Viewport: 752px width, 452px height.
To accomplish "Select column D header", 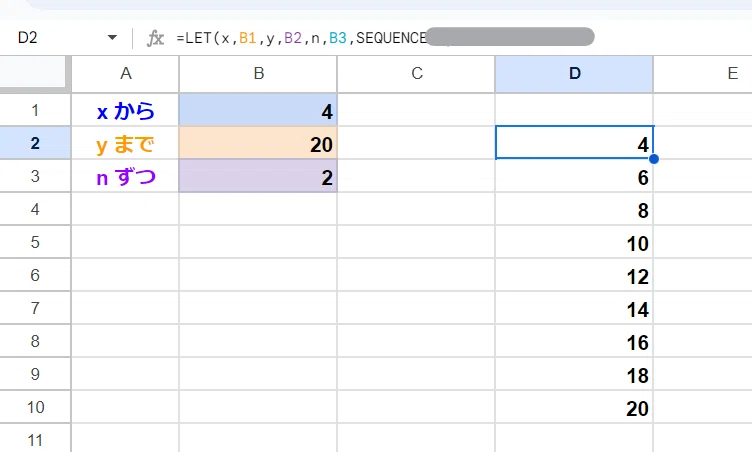I will (574, 73).
